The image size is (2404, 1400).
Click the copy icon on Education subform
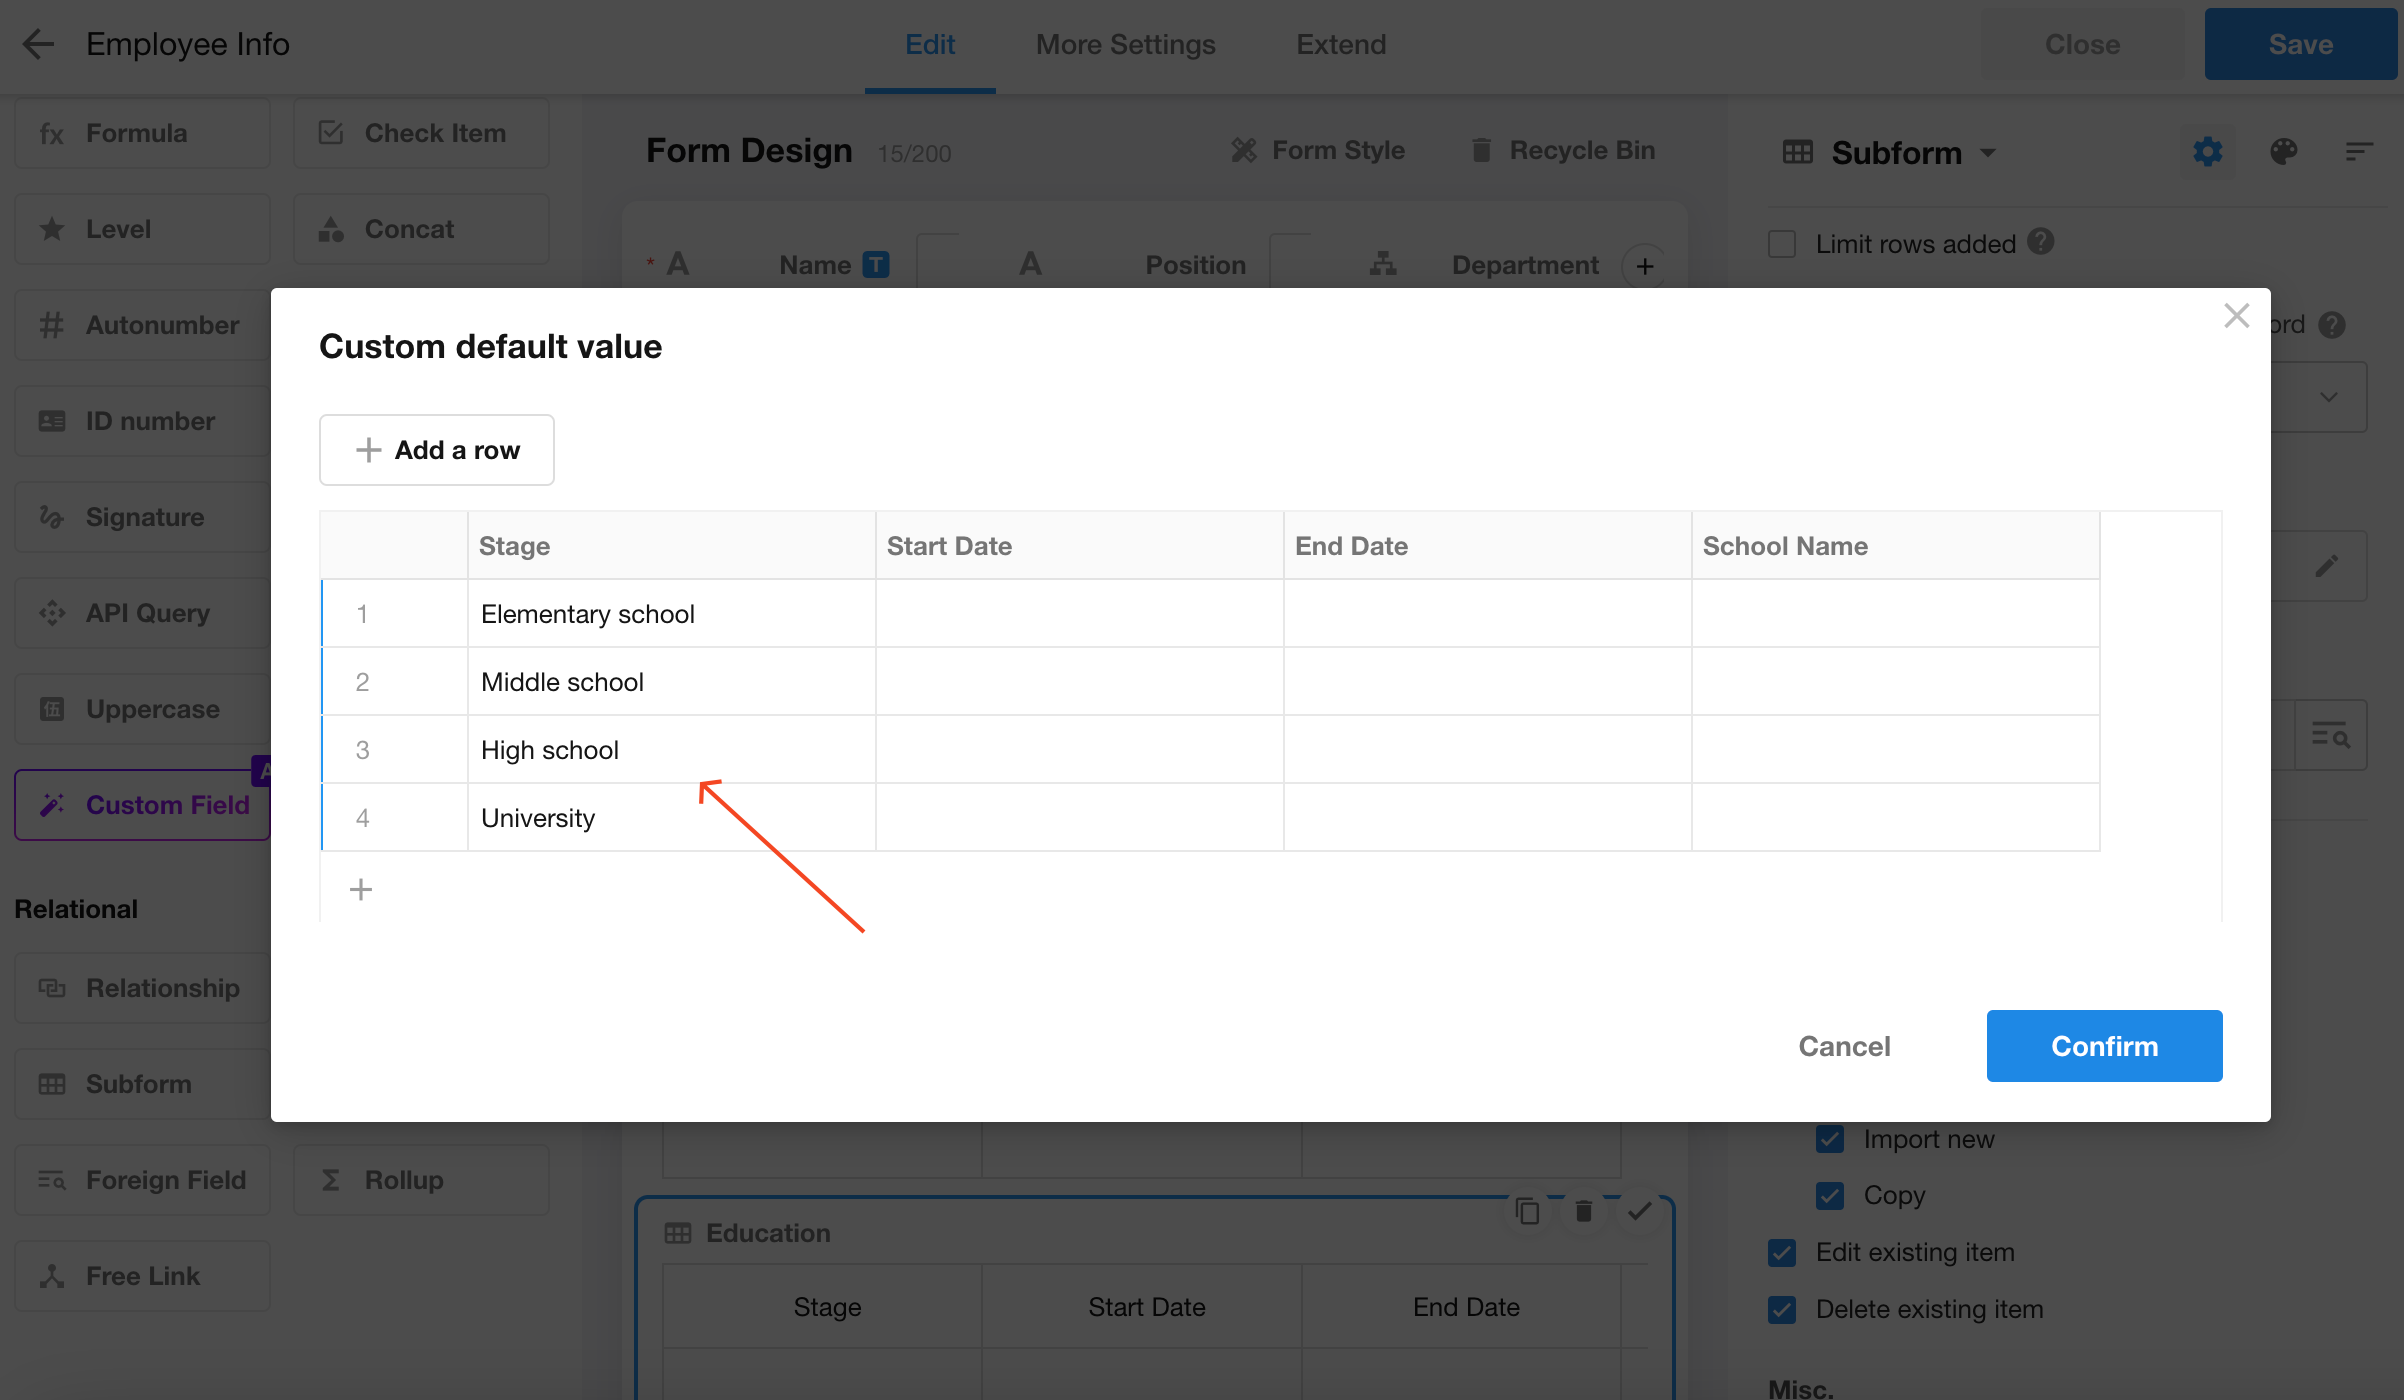point(1527,1211)
